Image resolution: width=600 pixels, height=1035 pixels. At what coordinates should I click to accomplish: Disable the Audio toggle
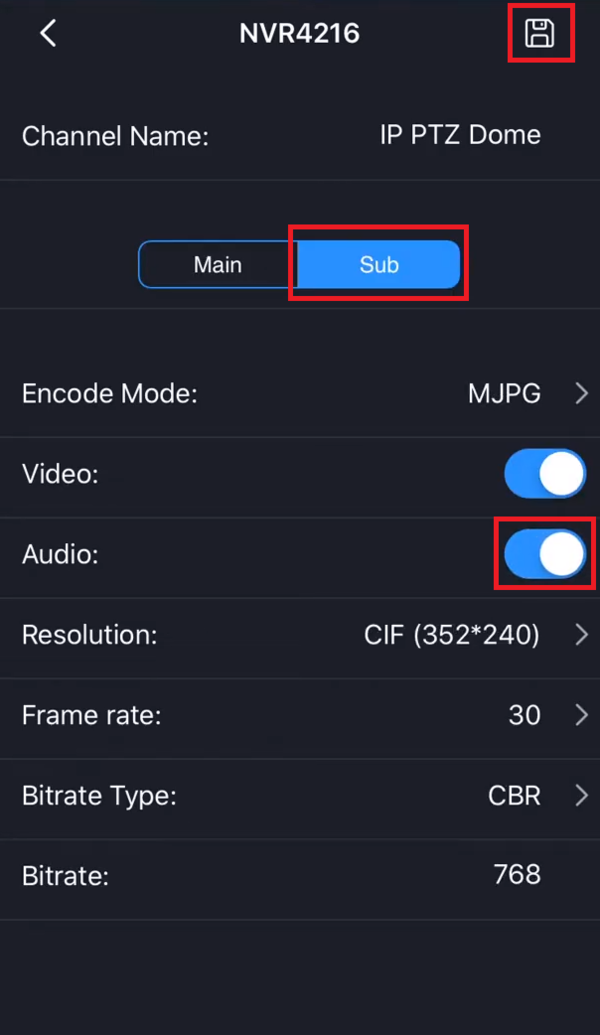(545, 554)
